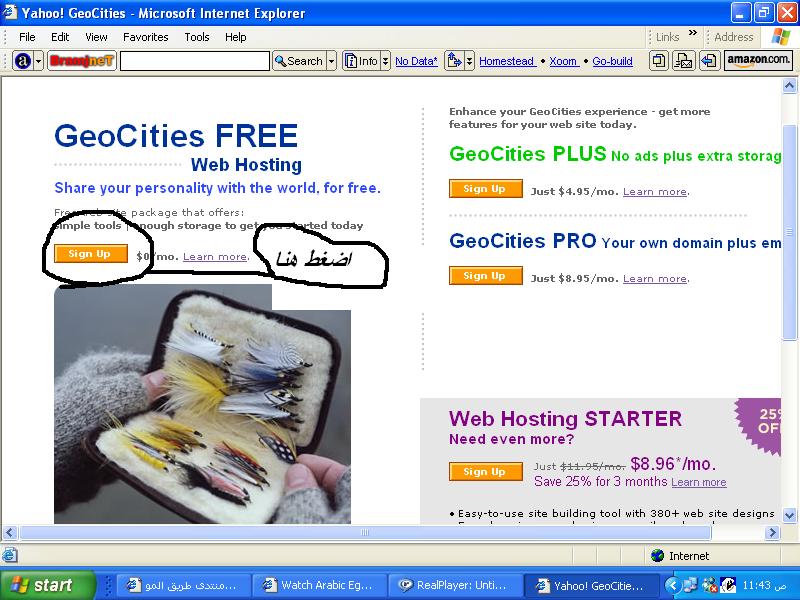Follow Learn more link for GeoCities PRO
This screenshot has height=600, width=800.
tap(656, 279)
